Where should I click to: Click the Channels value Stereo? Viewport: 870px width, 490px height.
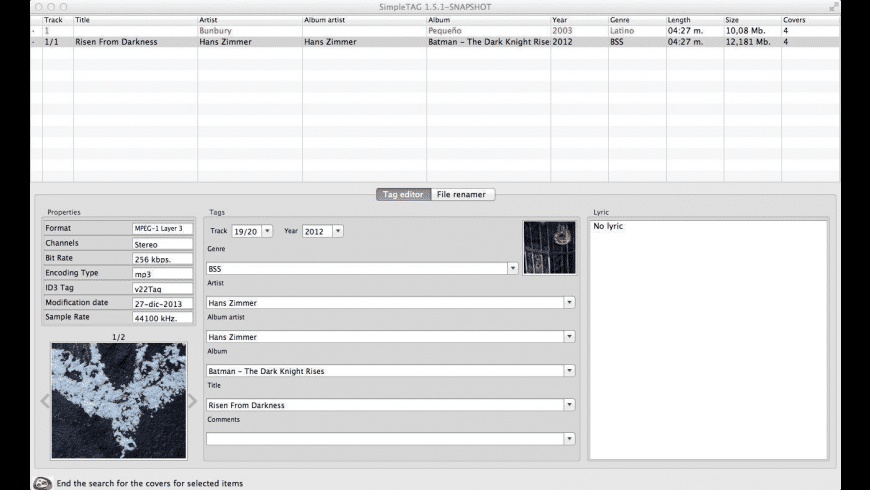click(163, 244)
